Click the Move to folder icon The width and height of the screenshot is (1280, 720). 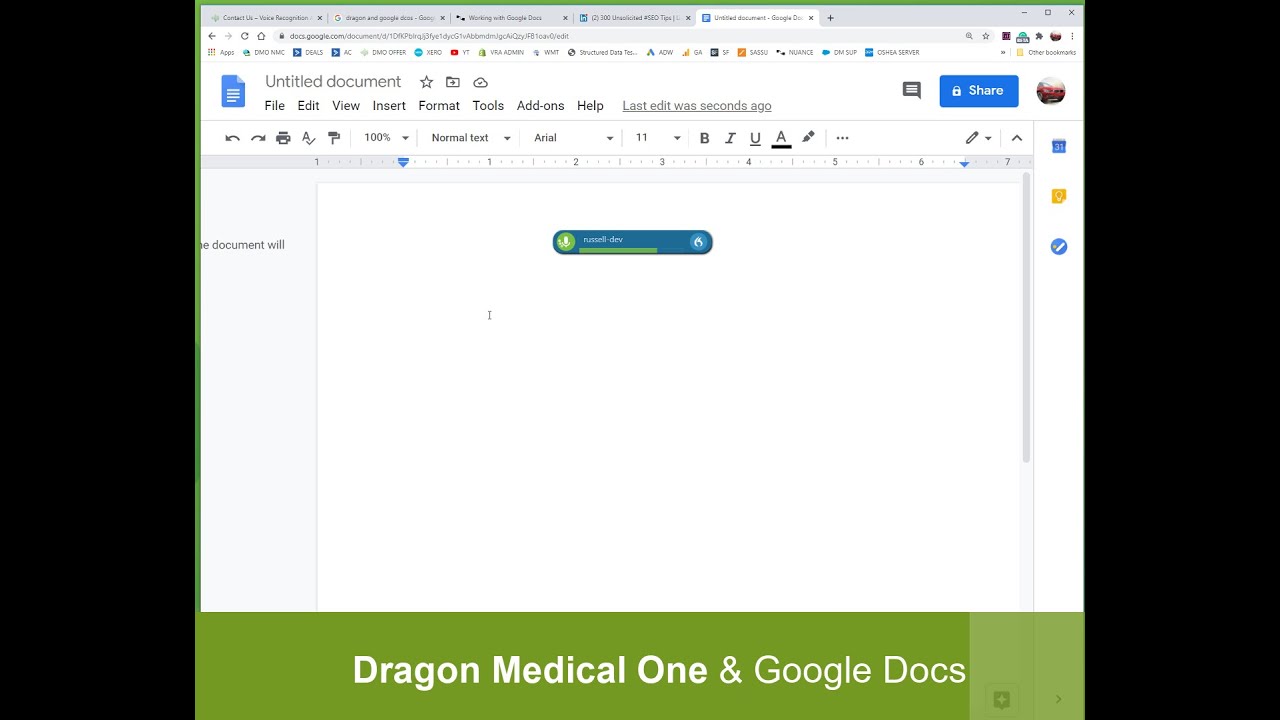tap(453, 82)
